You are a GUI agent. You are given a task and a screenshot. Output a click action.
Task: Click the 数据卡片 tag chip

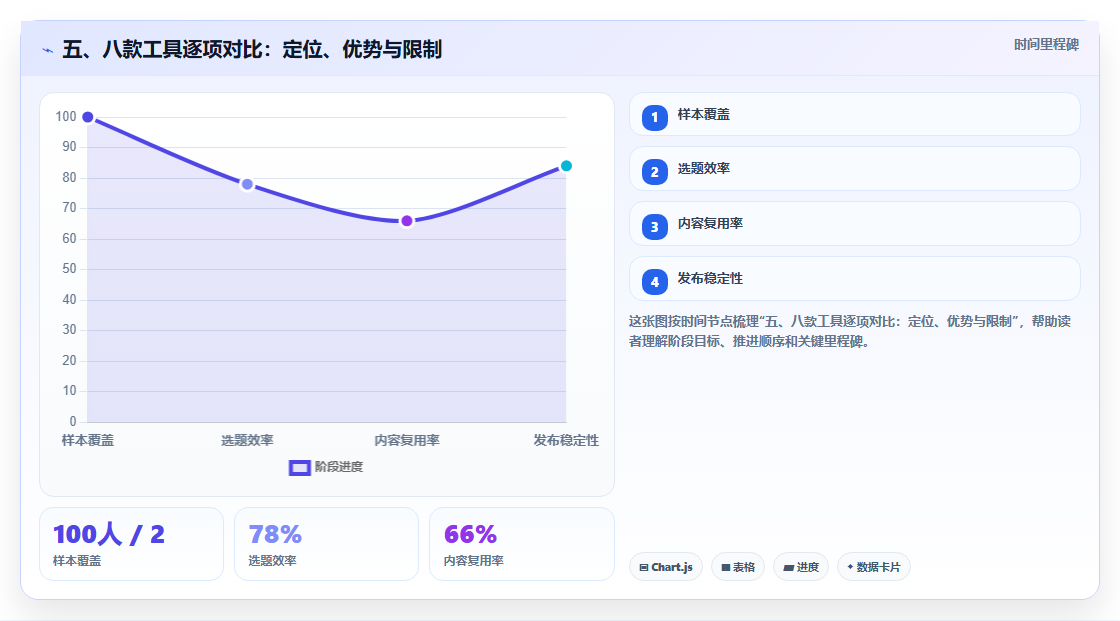tap(874, 567)
